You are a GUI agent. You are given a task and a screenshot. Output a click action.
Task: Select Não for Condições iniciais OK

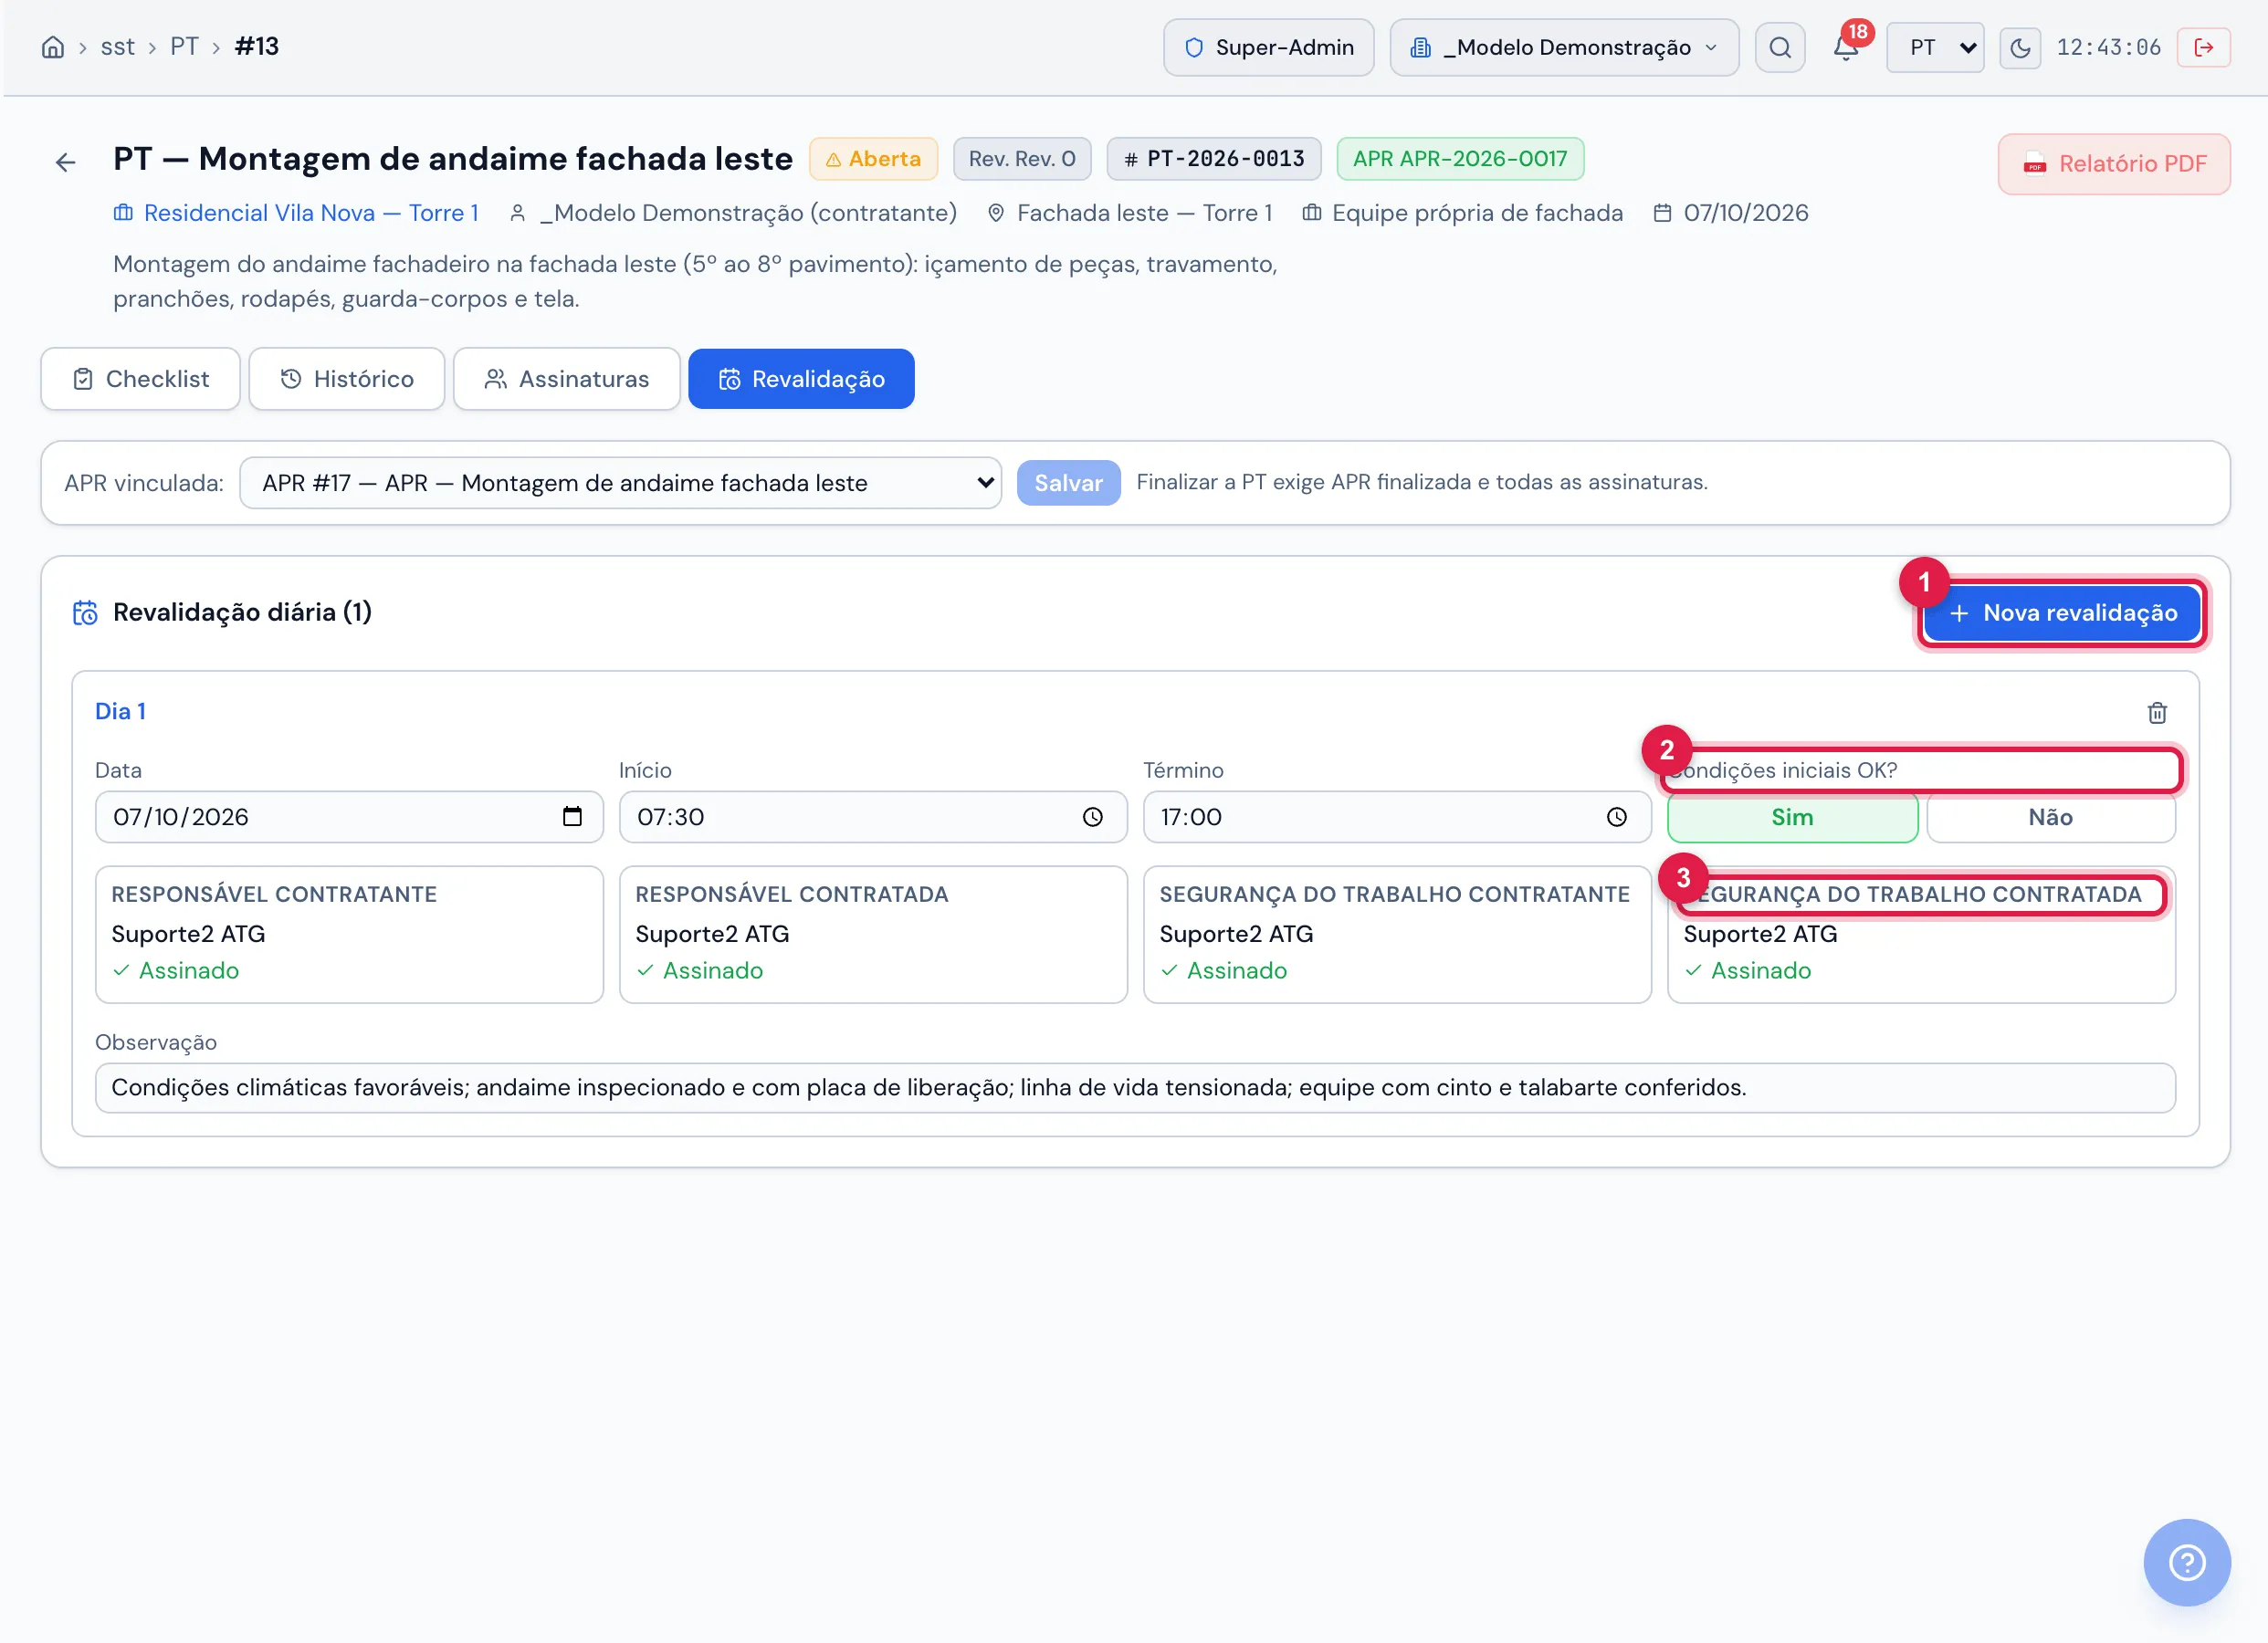(2050, 817)
